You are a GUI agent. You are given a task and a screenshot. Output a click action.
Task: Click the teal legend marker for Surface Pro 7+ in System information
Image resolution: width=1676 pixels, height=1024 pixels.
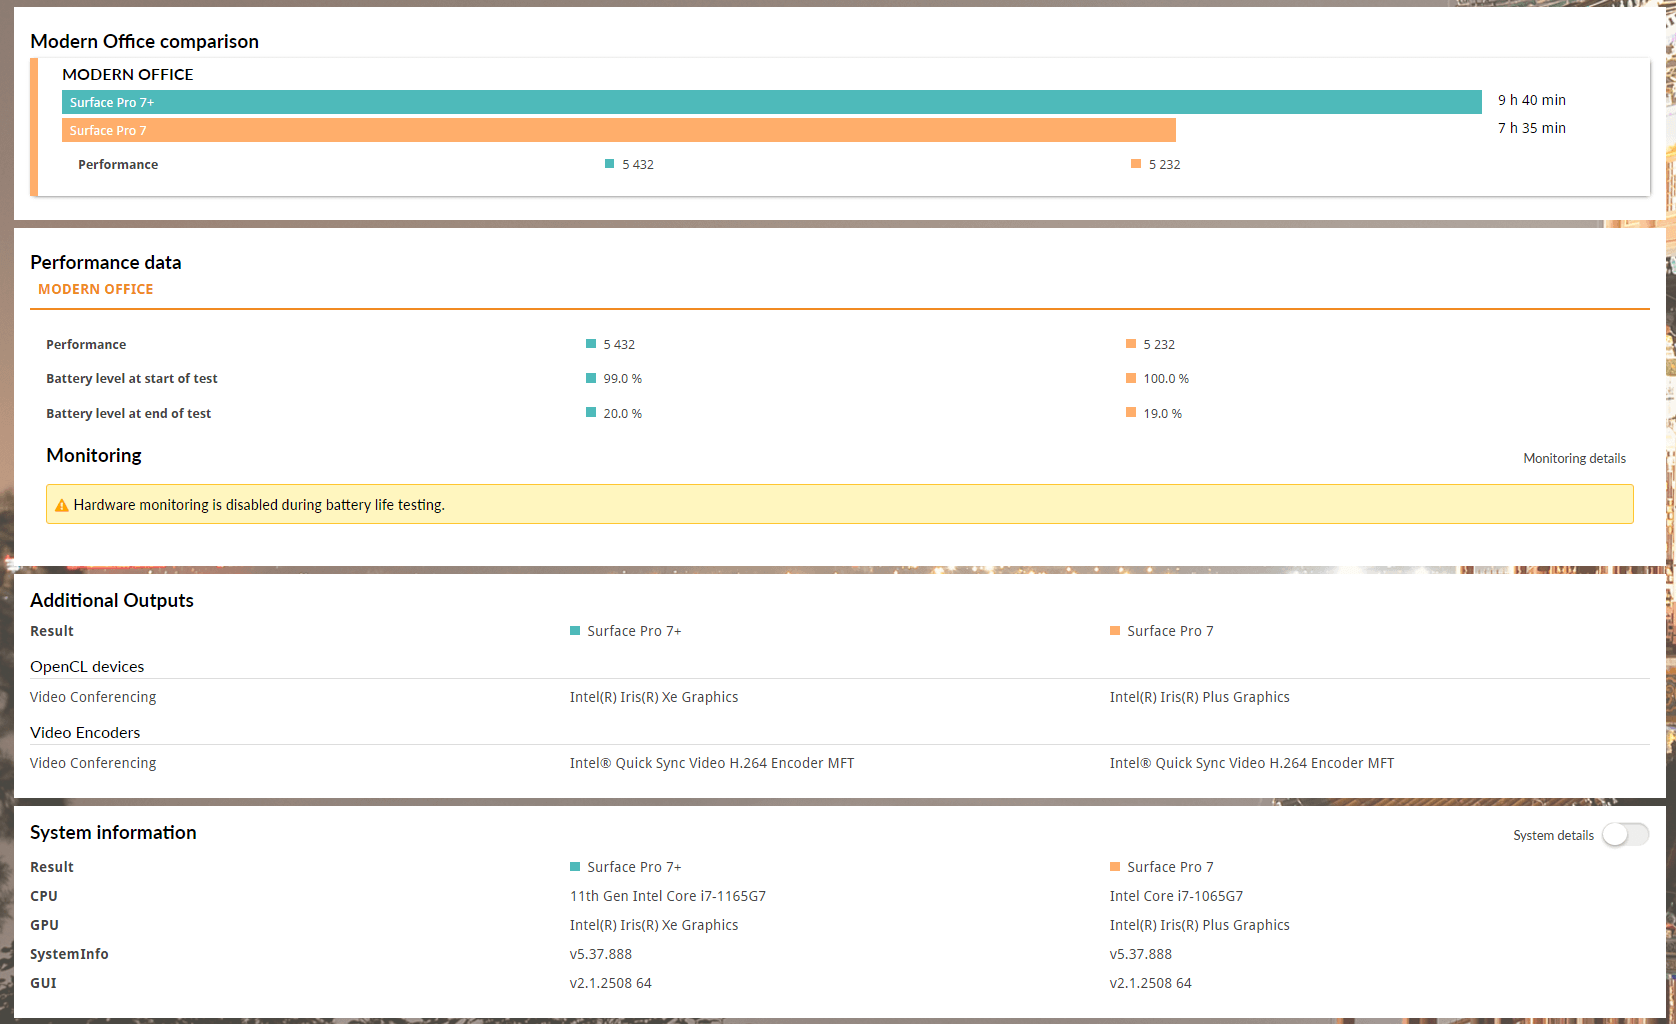tap(575, 866)
